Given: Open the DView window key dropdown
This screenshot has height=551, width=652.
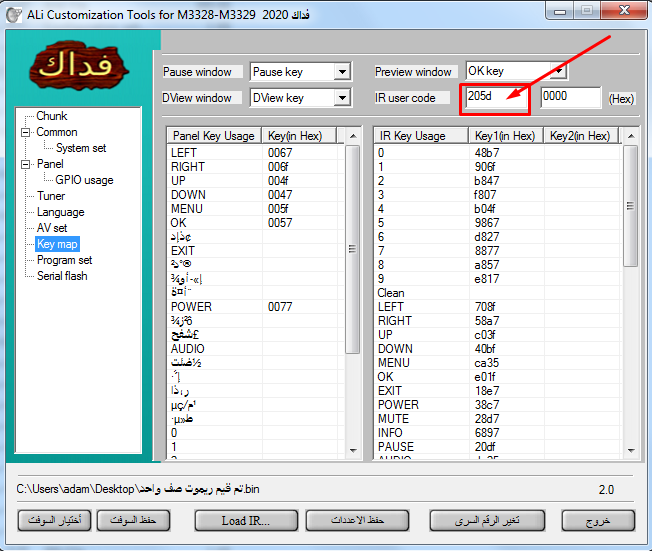Looking at the screenshot, I should [x=342, y=98].
